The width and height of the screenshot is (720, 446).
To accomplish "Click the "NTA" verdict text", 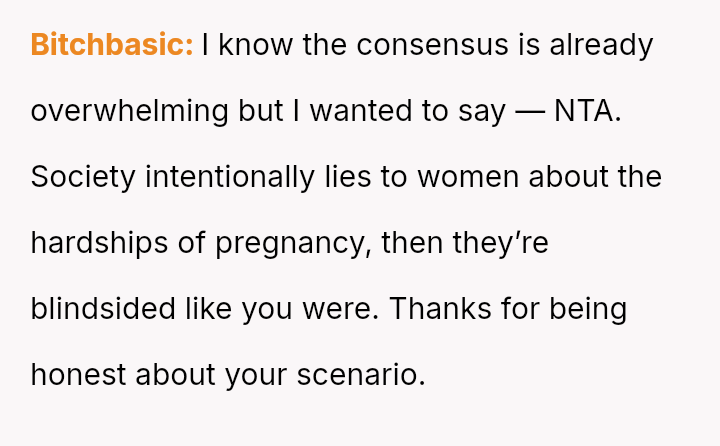I will pos(587,111).
